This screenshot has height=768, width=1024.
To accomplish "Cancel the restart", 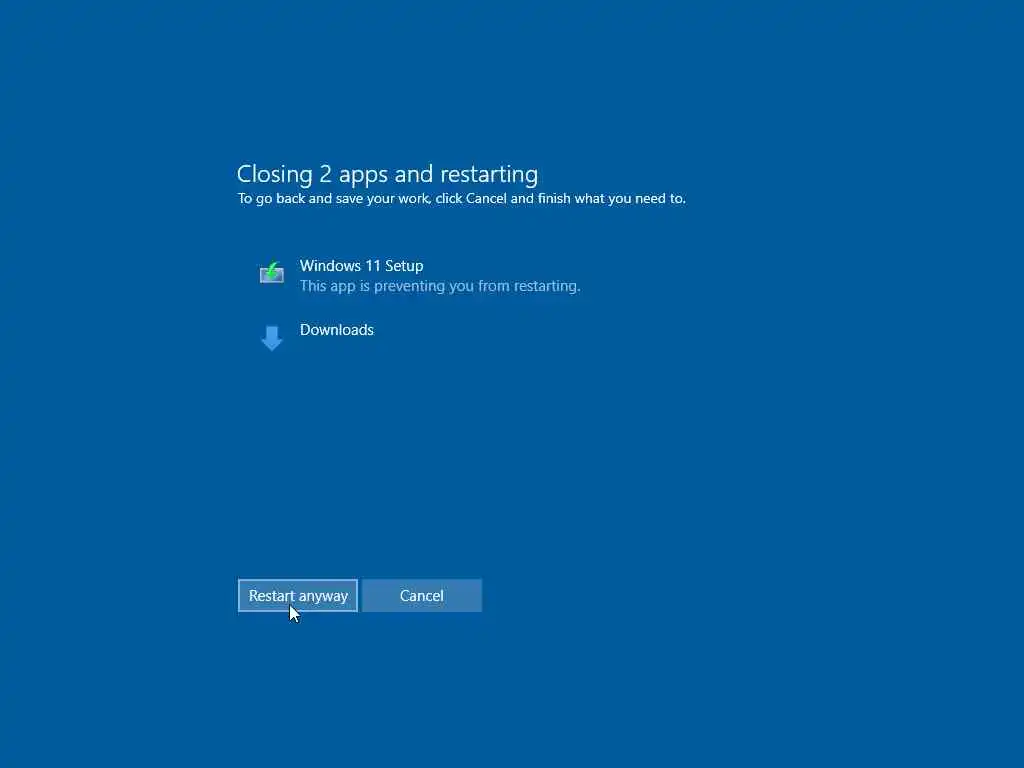I will pyautogui.click(x=422, y=596).
